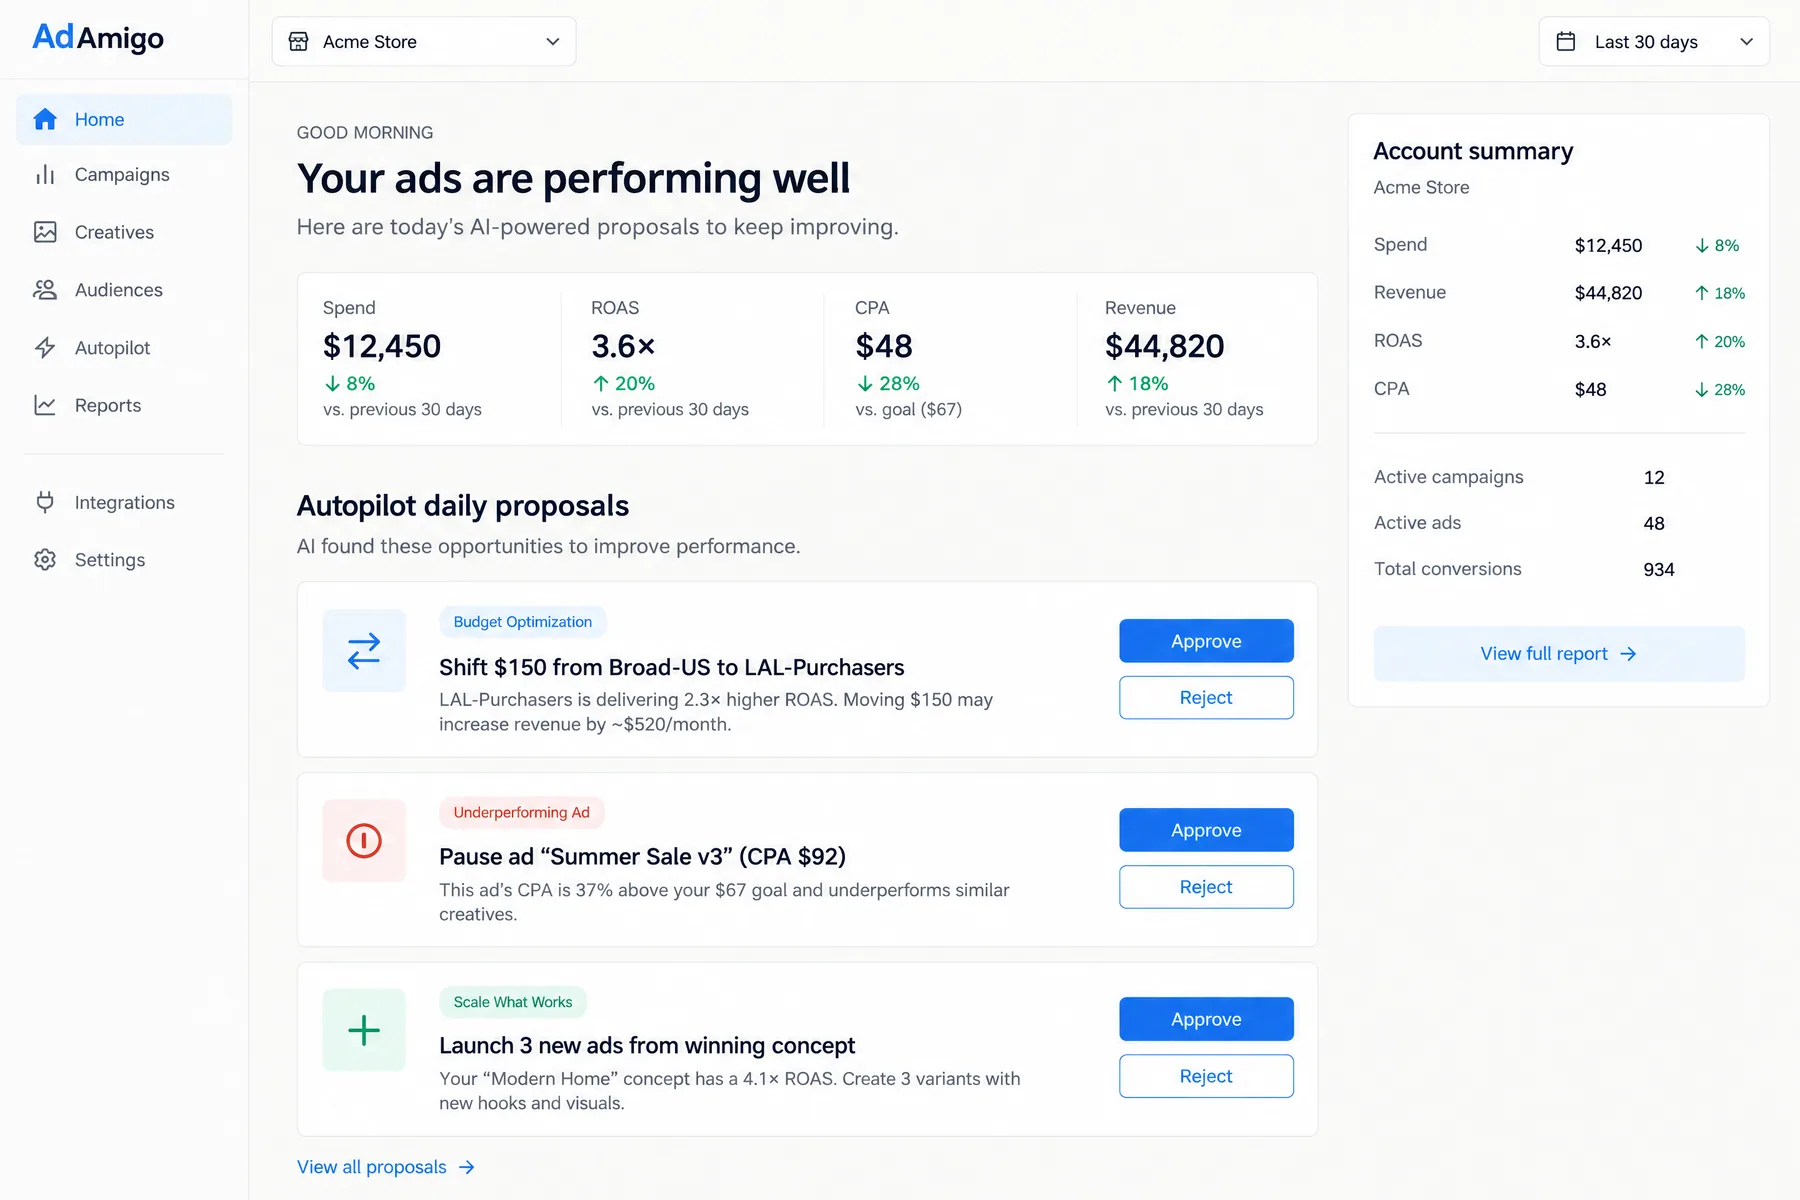
Task: Click the Scale What Works tag
Action: [513, 1002]
